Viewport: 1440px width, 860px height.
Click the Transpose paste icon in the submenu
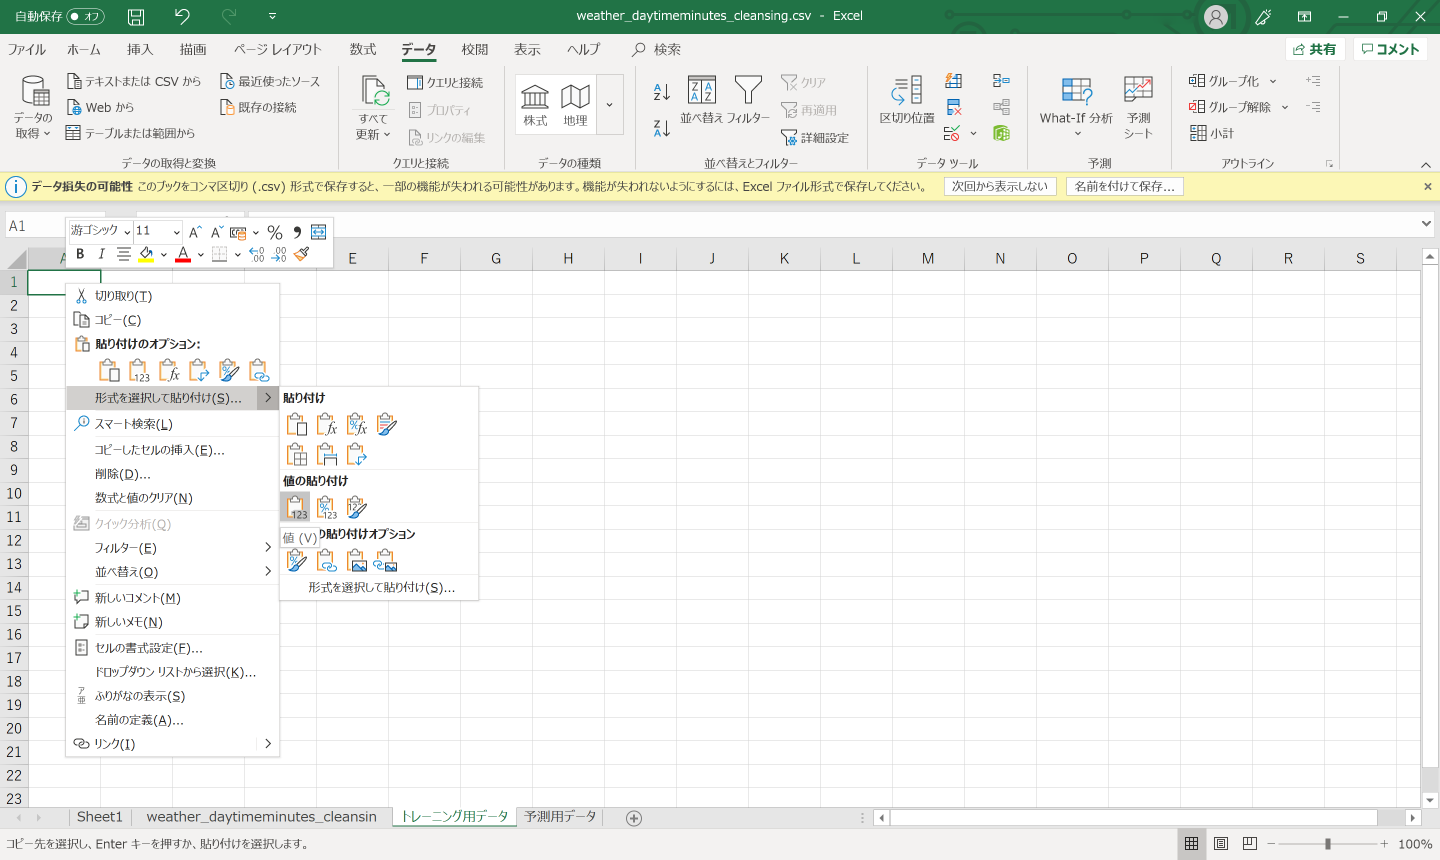[357, 454]
